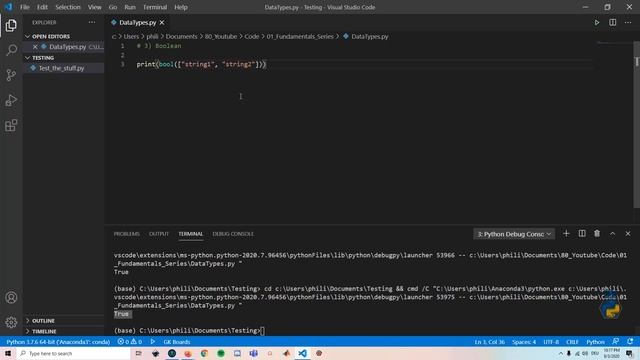Open the File menu

[x=25, y=7]
